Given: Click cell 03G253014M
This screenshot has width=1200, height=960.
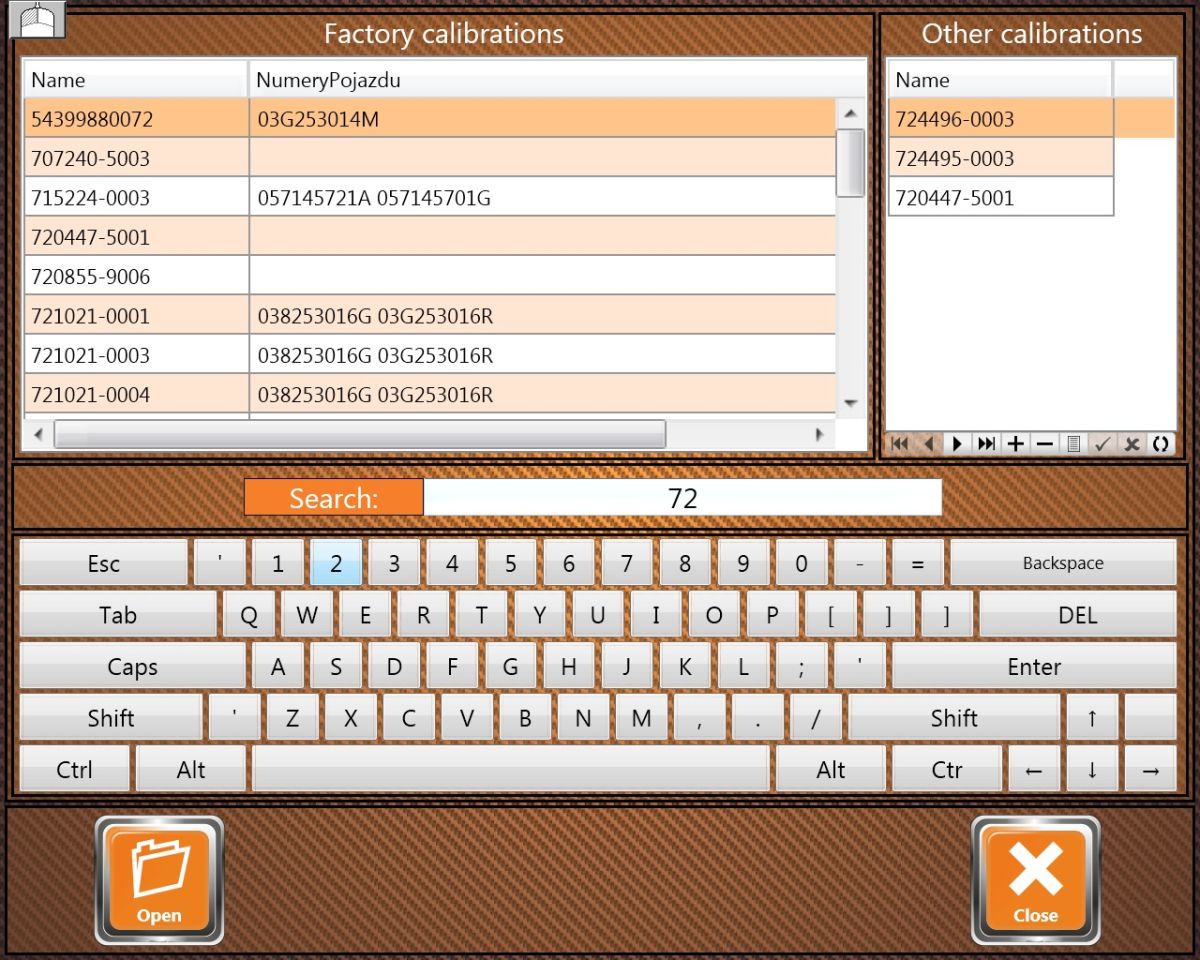Looking at the screenshot, I should pos(543,119).
